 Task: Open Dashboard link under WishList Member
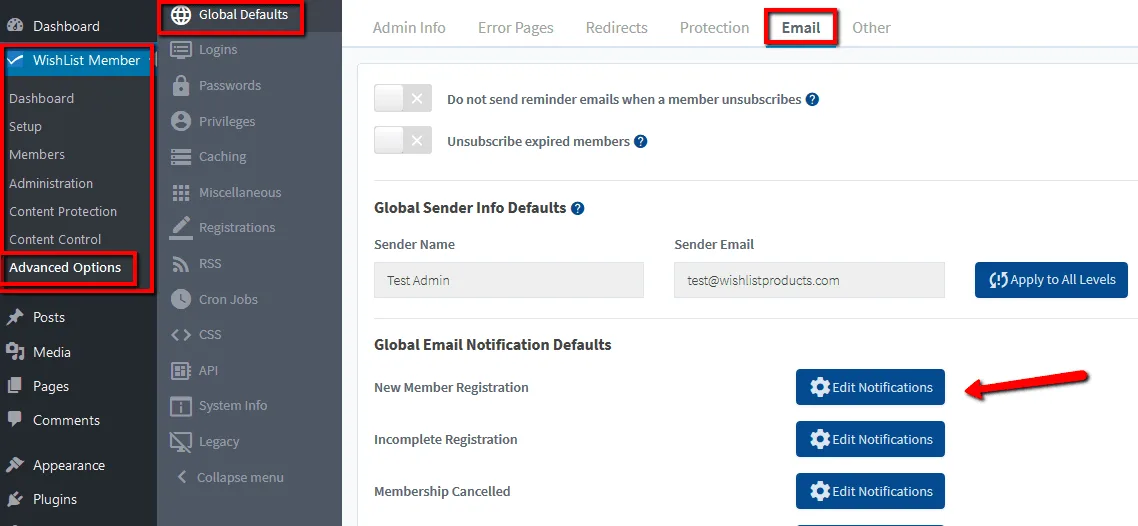click(41, 98)
